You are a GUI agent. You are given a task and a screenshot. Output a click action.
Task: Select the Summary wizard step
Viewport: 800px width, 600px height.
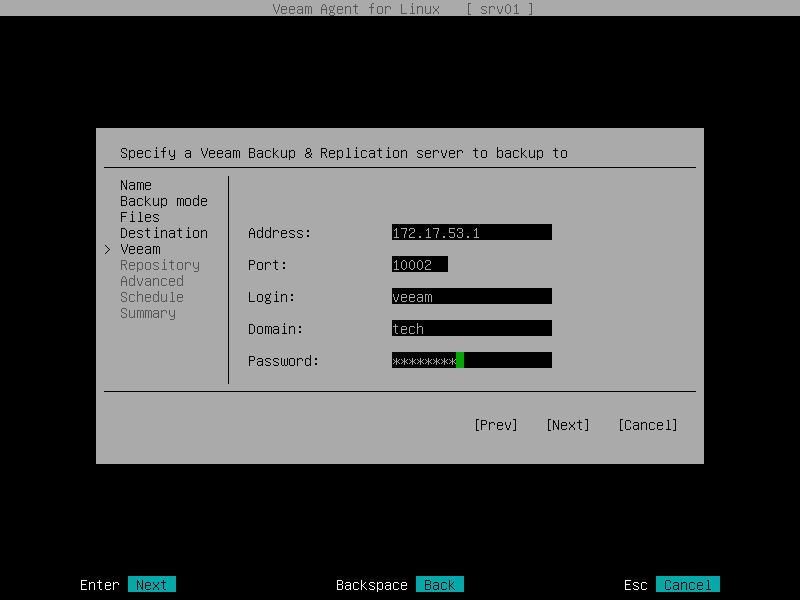[148, 313]
